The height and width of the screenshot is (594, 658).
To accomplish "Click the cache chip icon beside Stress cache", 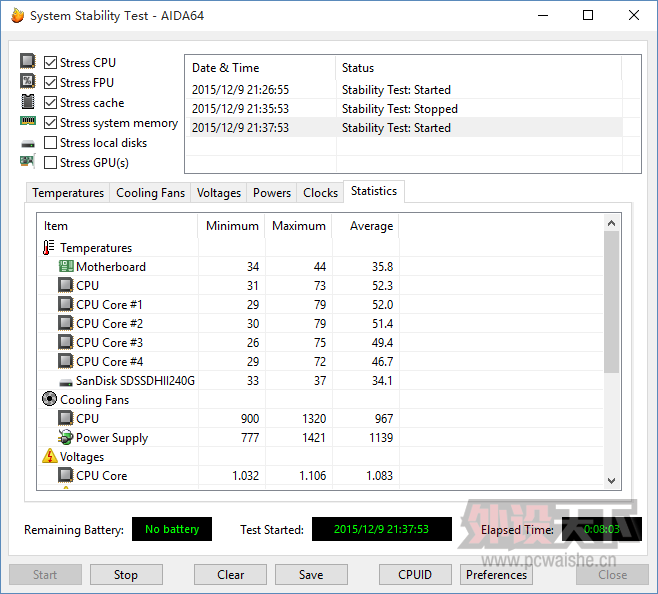I will (x=28, y=101).
